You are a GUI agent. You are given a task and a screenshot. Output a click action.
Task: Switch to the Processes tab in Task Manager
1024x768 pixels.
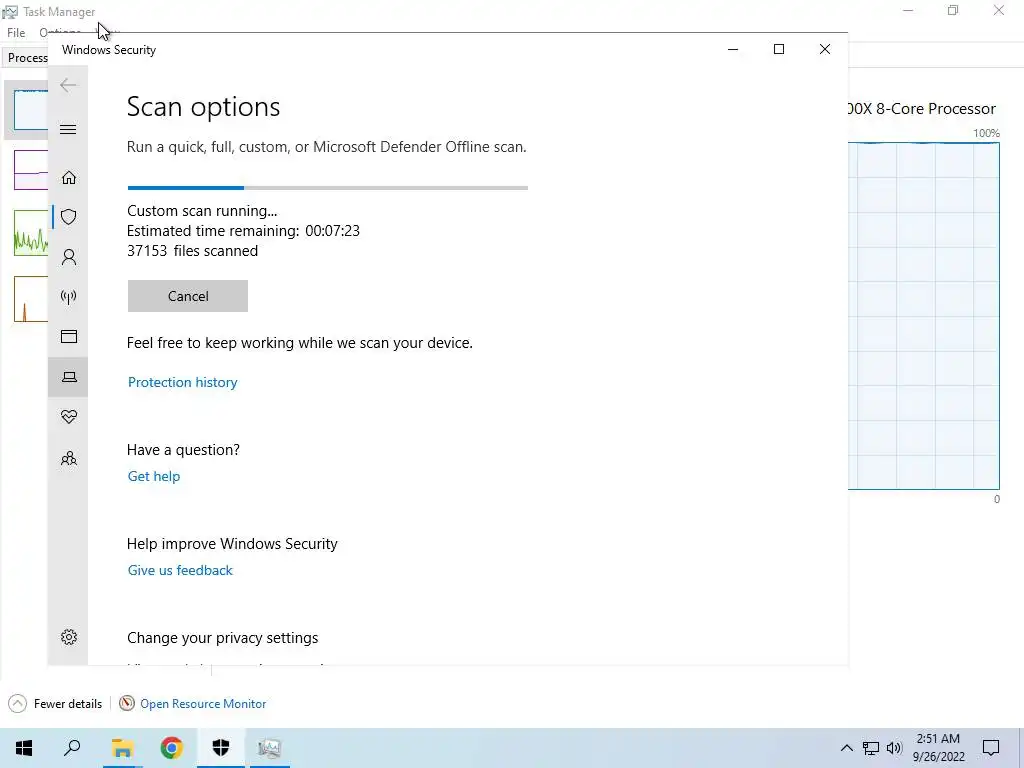[x=27, y=57]
